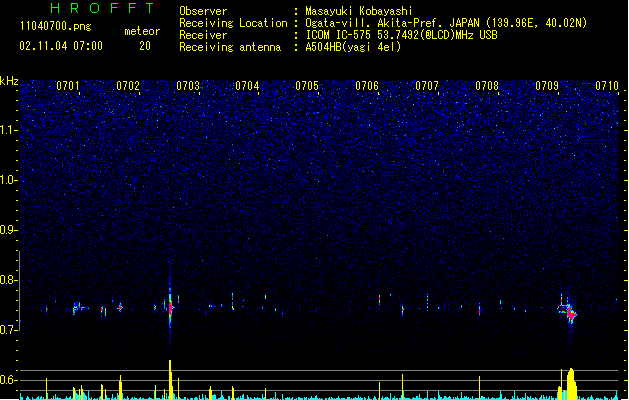Click the A504HB(yagi 4el) antenna text

353,47
